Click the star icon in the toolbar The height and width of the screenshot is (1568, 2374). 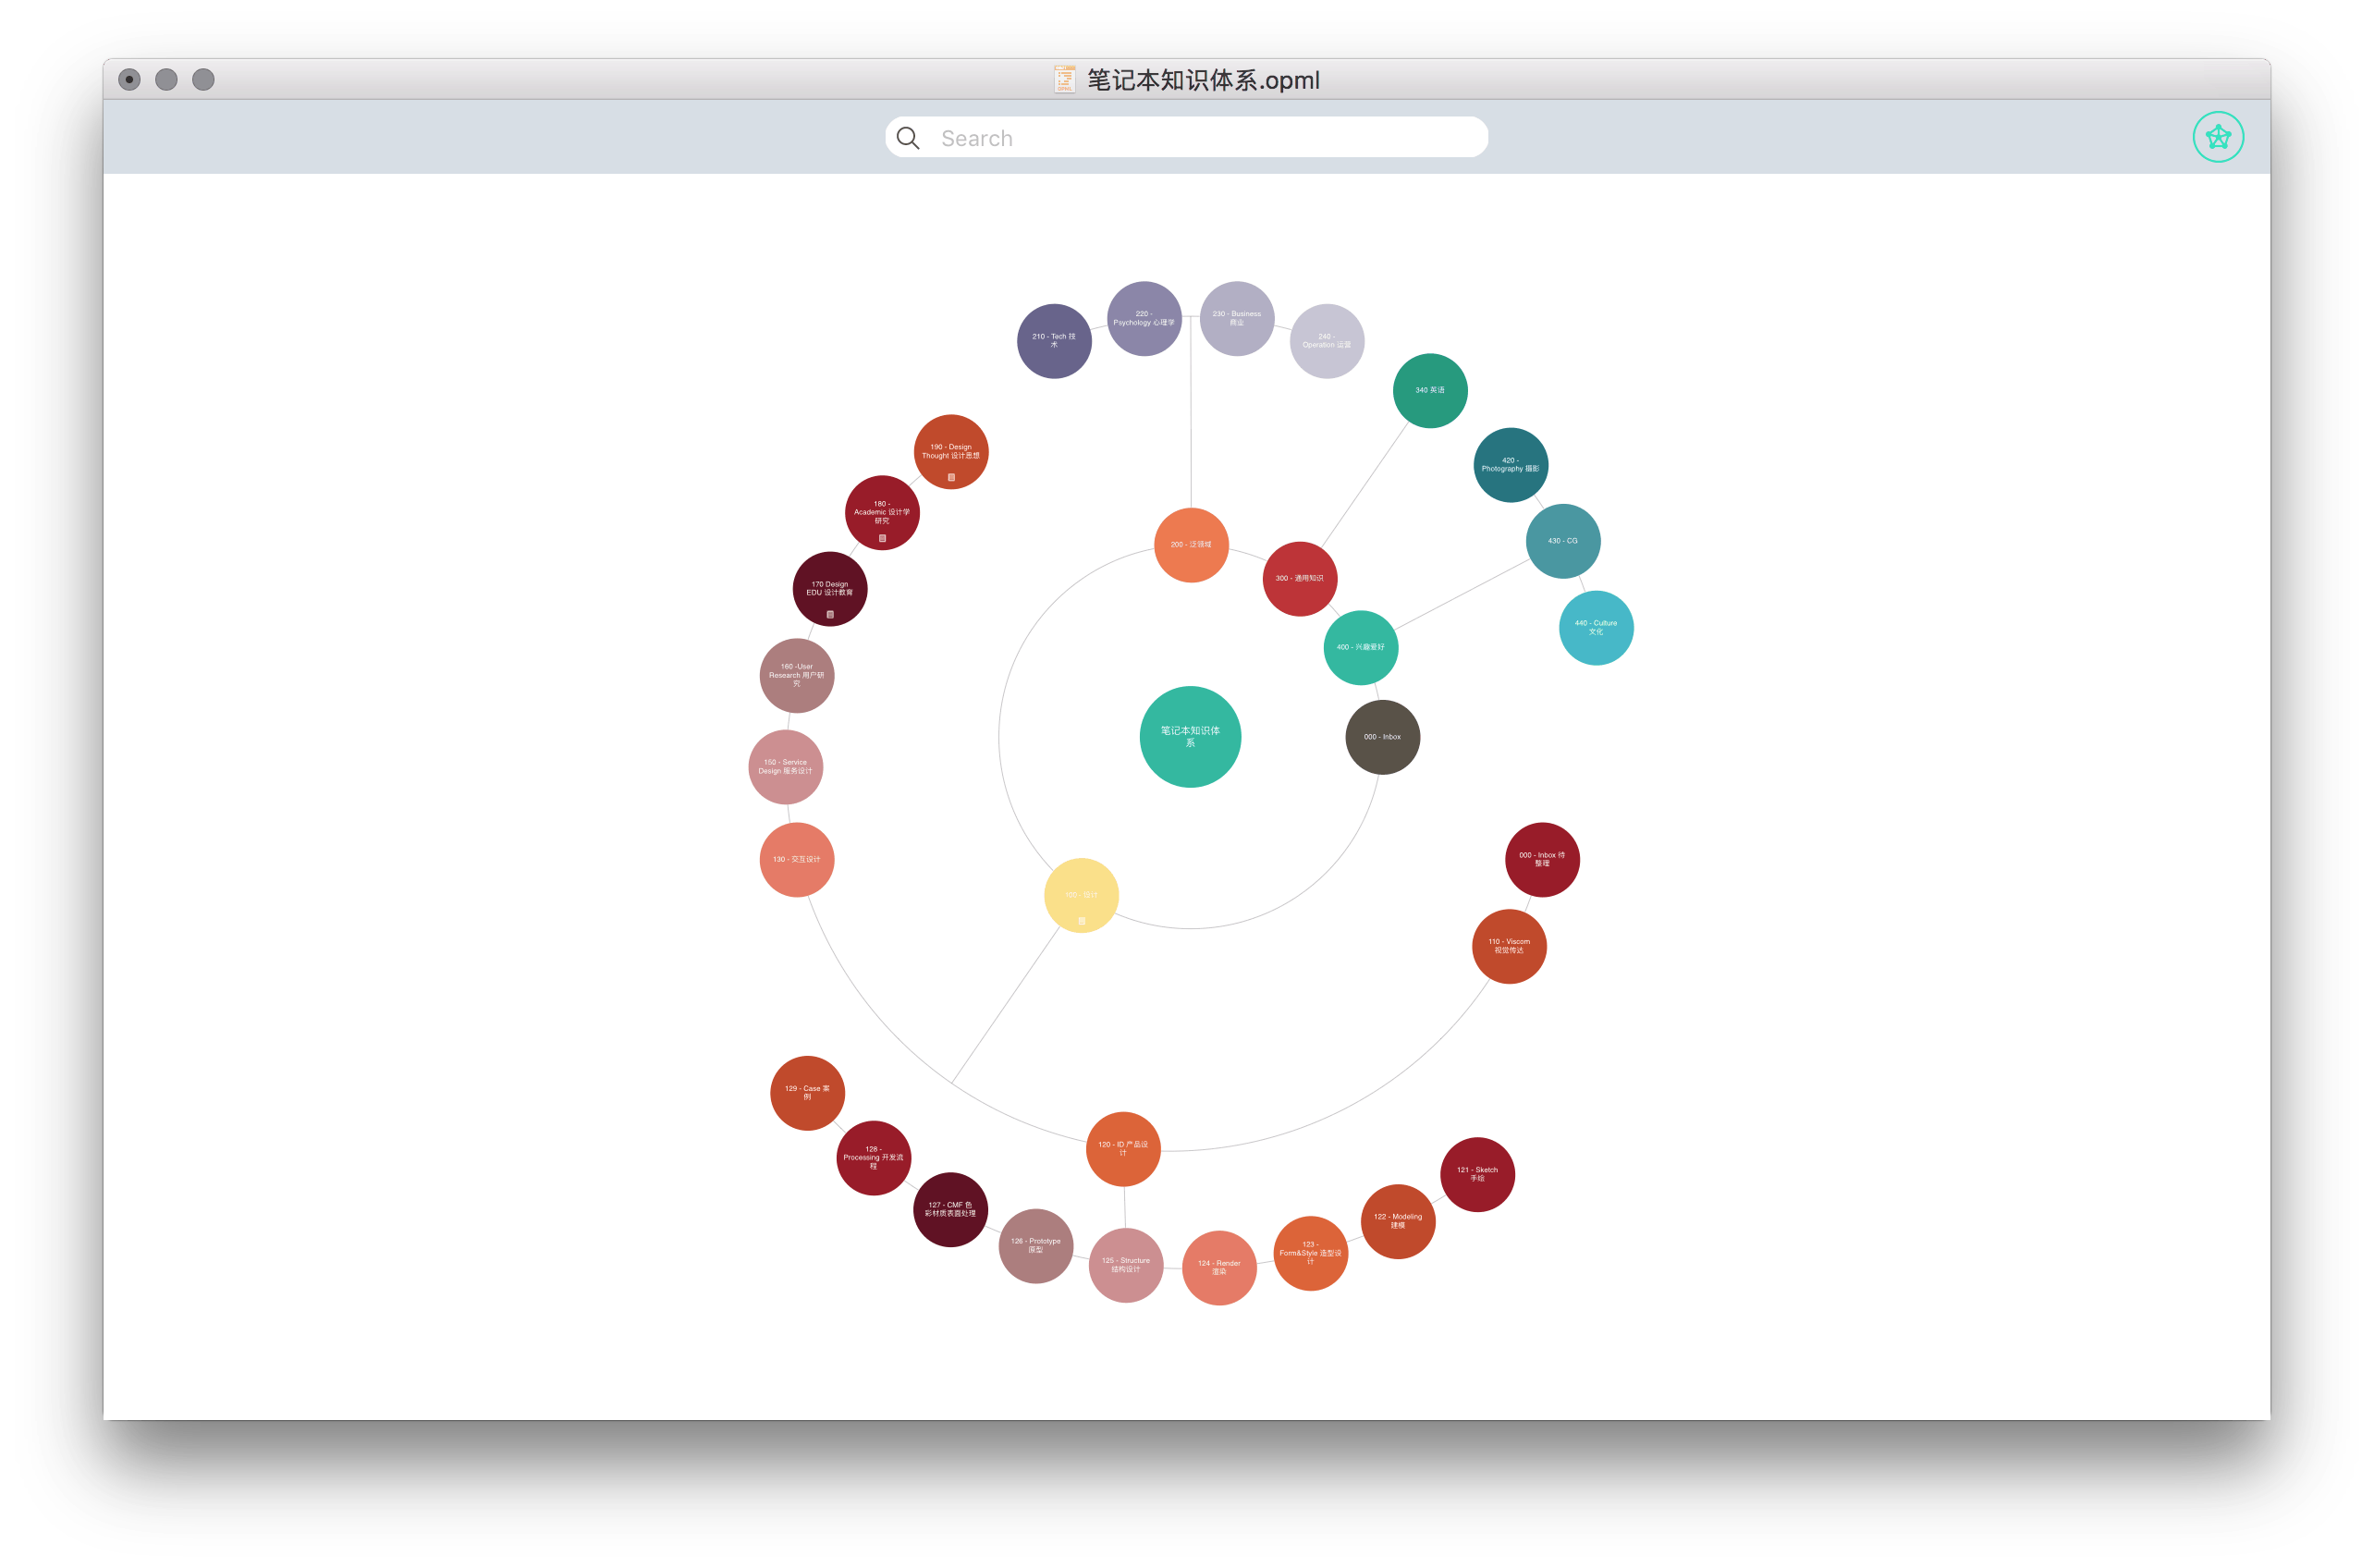pyautogui.click(x=2217, y=137)
